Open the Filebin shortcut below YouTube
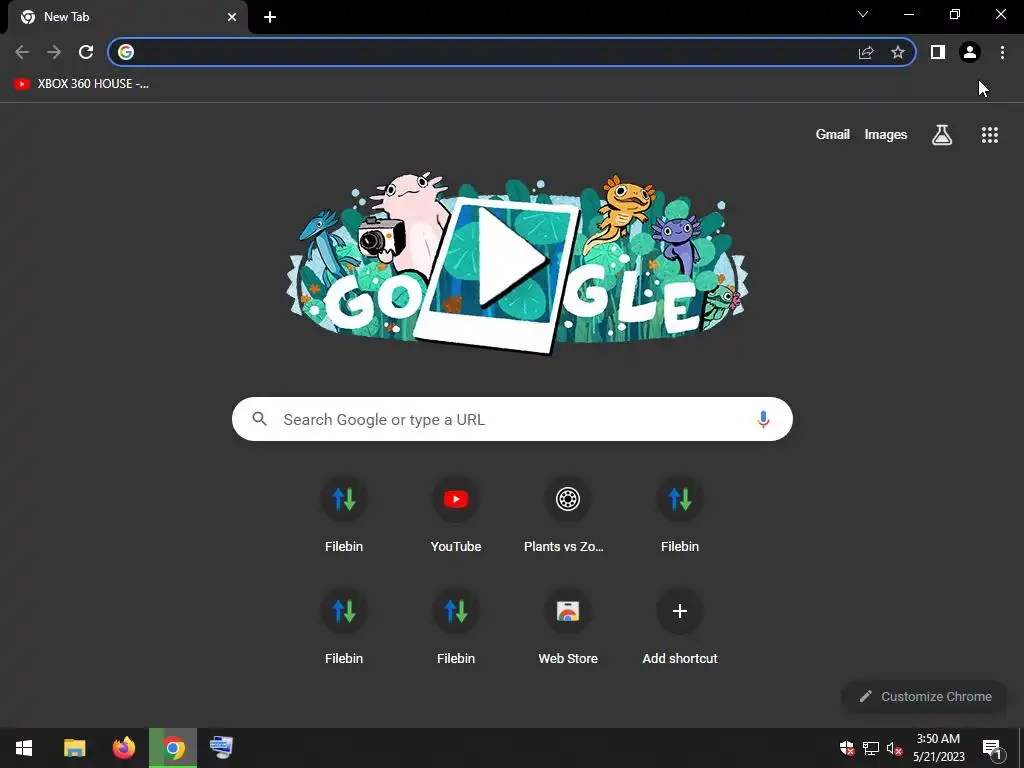1024x768 pixels. [456, 627]
